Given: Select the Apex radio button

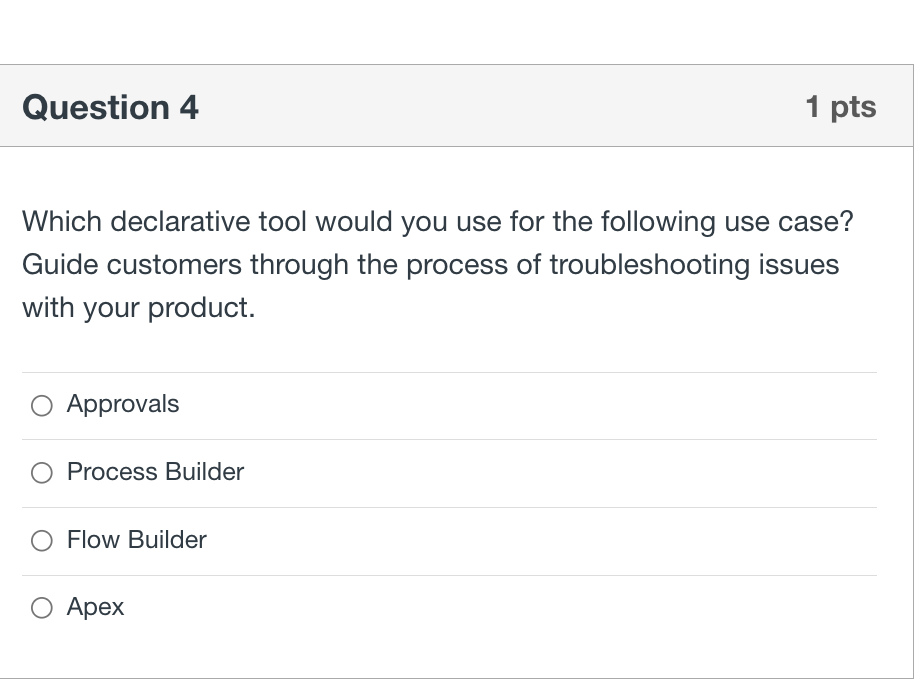Looking at the screenshot, I should (42, 607).
